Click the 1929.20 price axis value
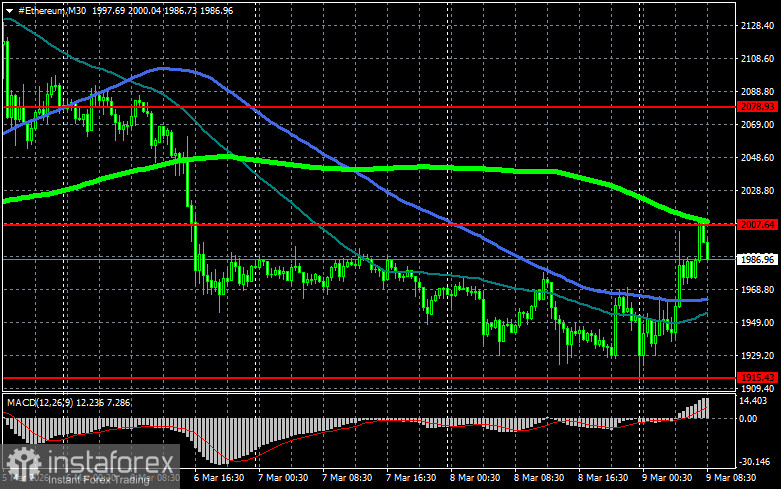The height and width of the screenshot is (489, 781). click(758, 356)
